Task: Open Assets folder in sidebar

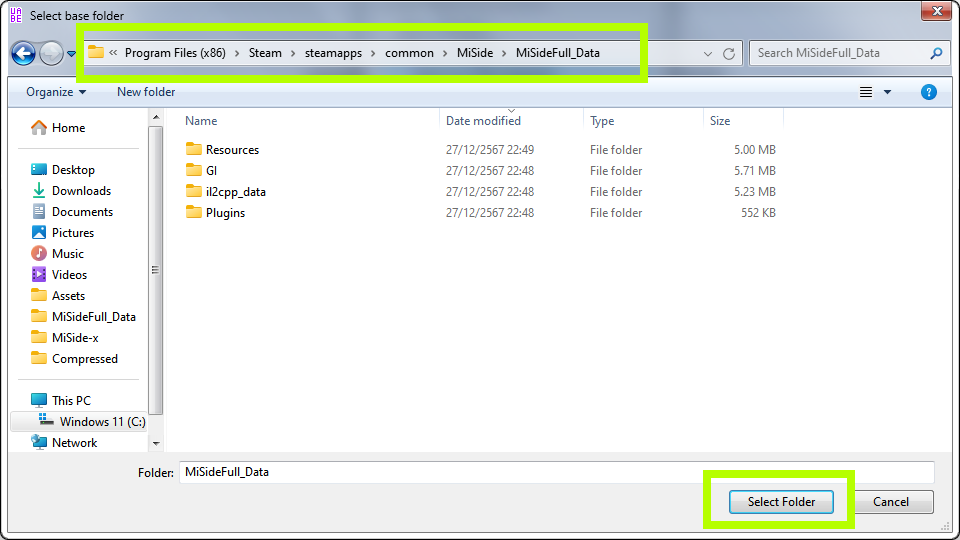Action: click(58, 296)
